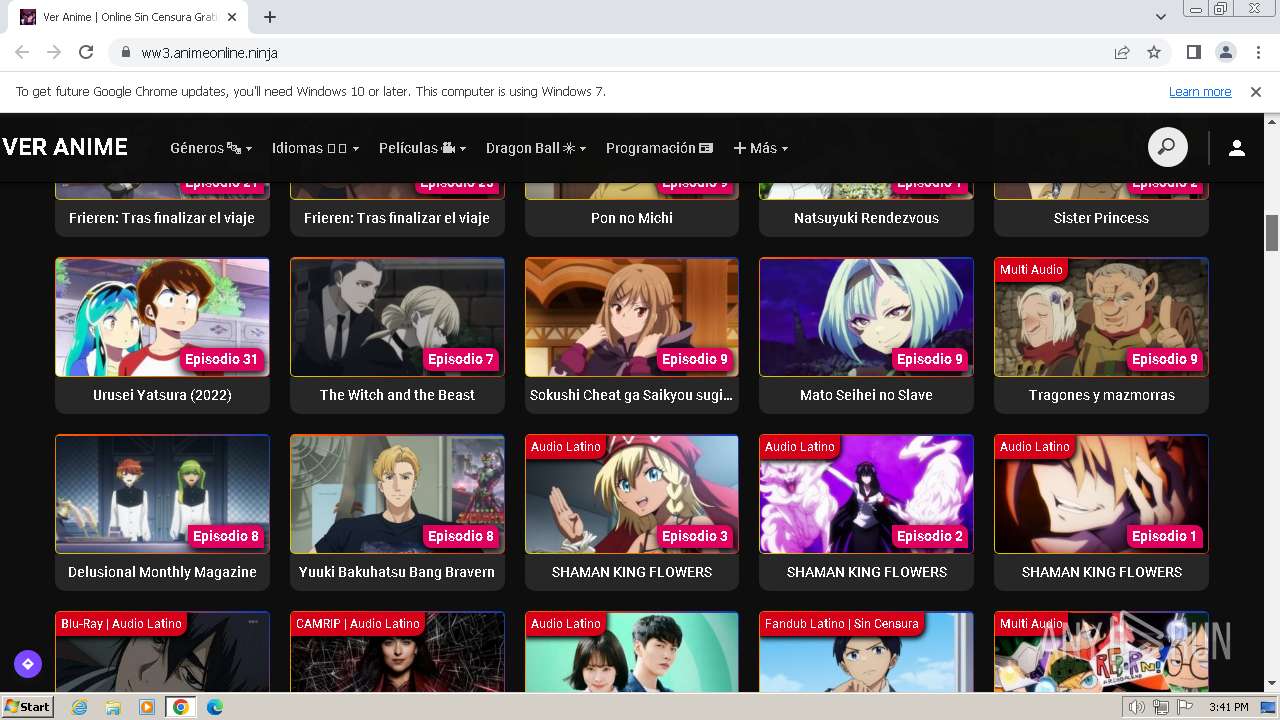View site lock security icon

126,52
